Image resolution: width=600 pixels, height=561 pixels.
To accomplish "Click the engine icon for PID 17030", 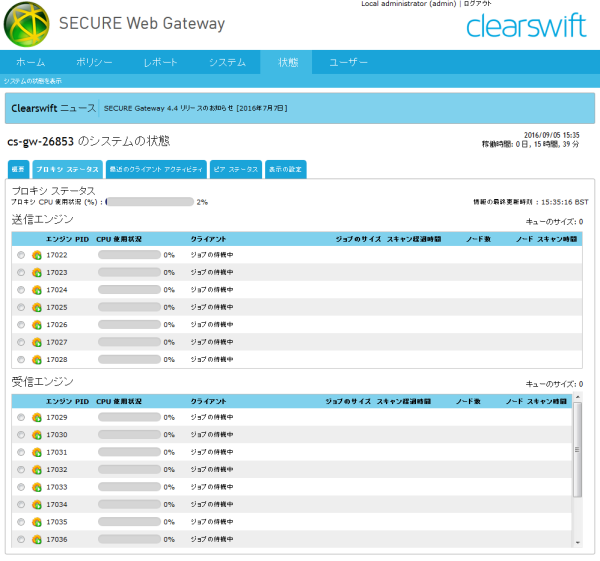I will pyautogui.click(x=37, y=435).
